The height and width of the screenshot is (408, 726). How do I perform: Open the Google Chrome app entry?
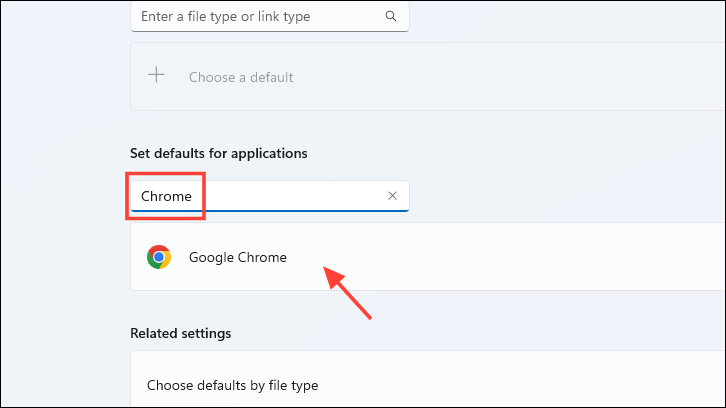[x=428, y=257]
